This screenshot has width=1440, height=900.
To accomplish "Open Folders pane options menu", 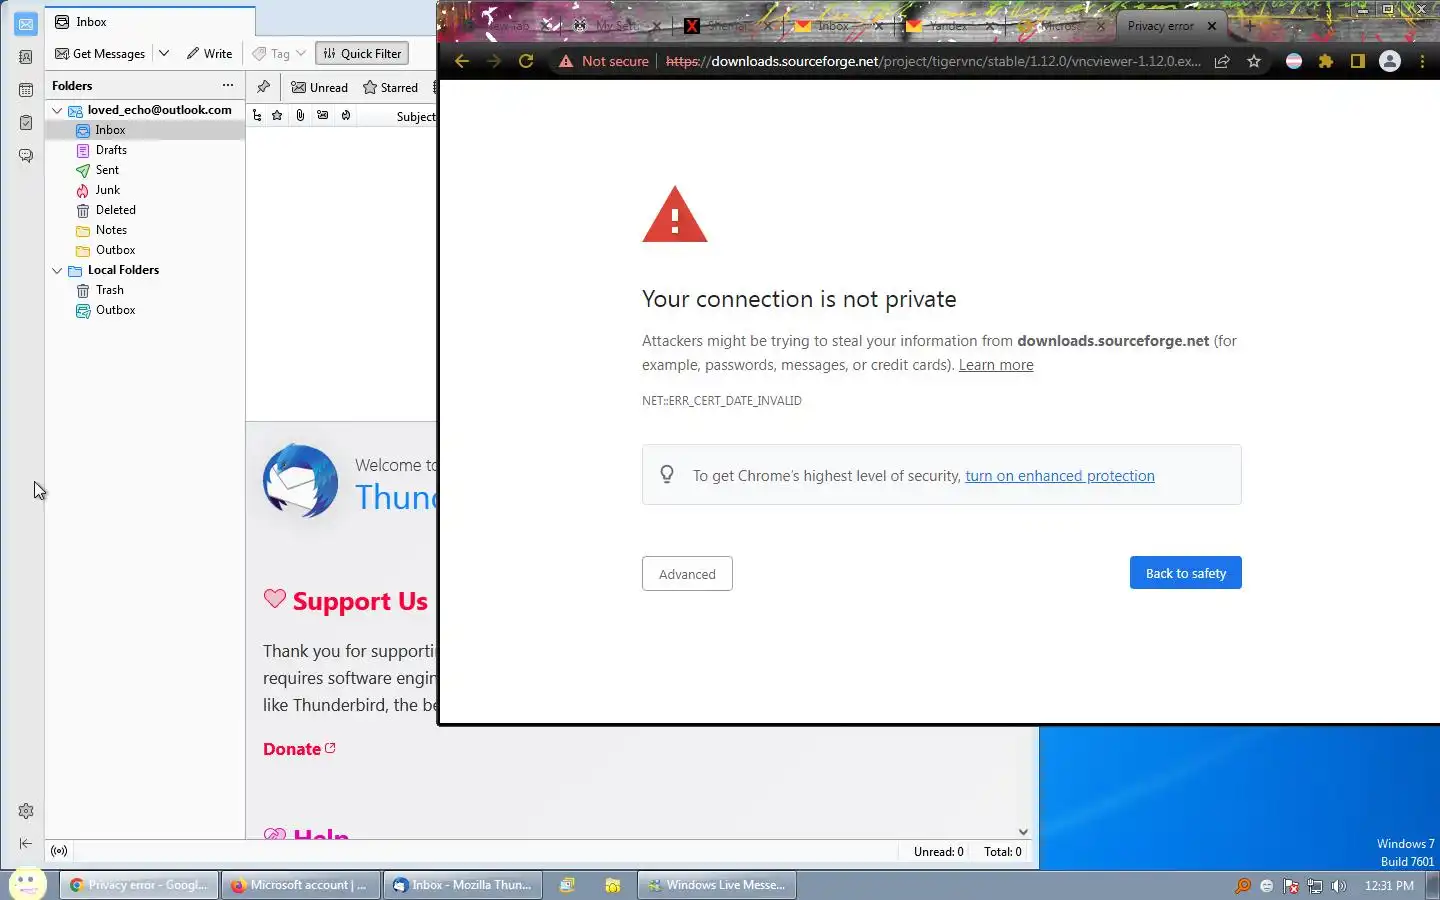I will 228,85.
